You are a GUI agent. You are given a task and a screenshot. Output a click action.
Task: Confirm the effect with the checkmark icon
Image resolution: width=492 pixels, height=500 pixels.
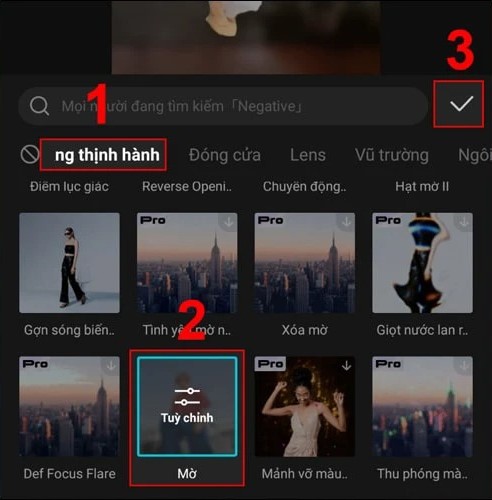click(461, 104)
